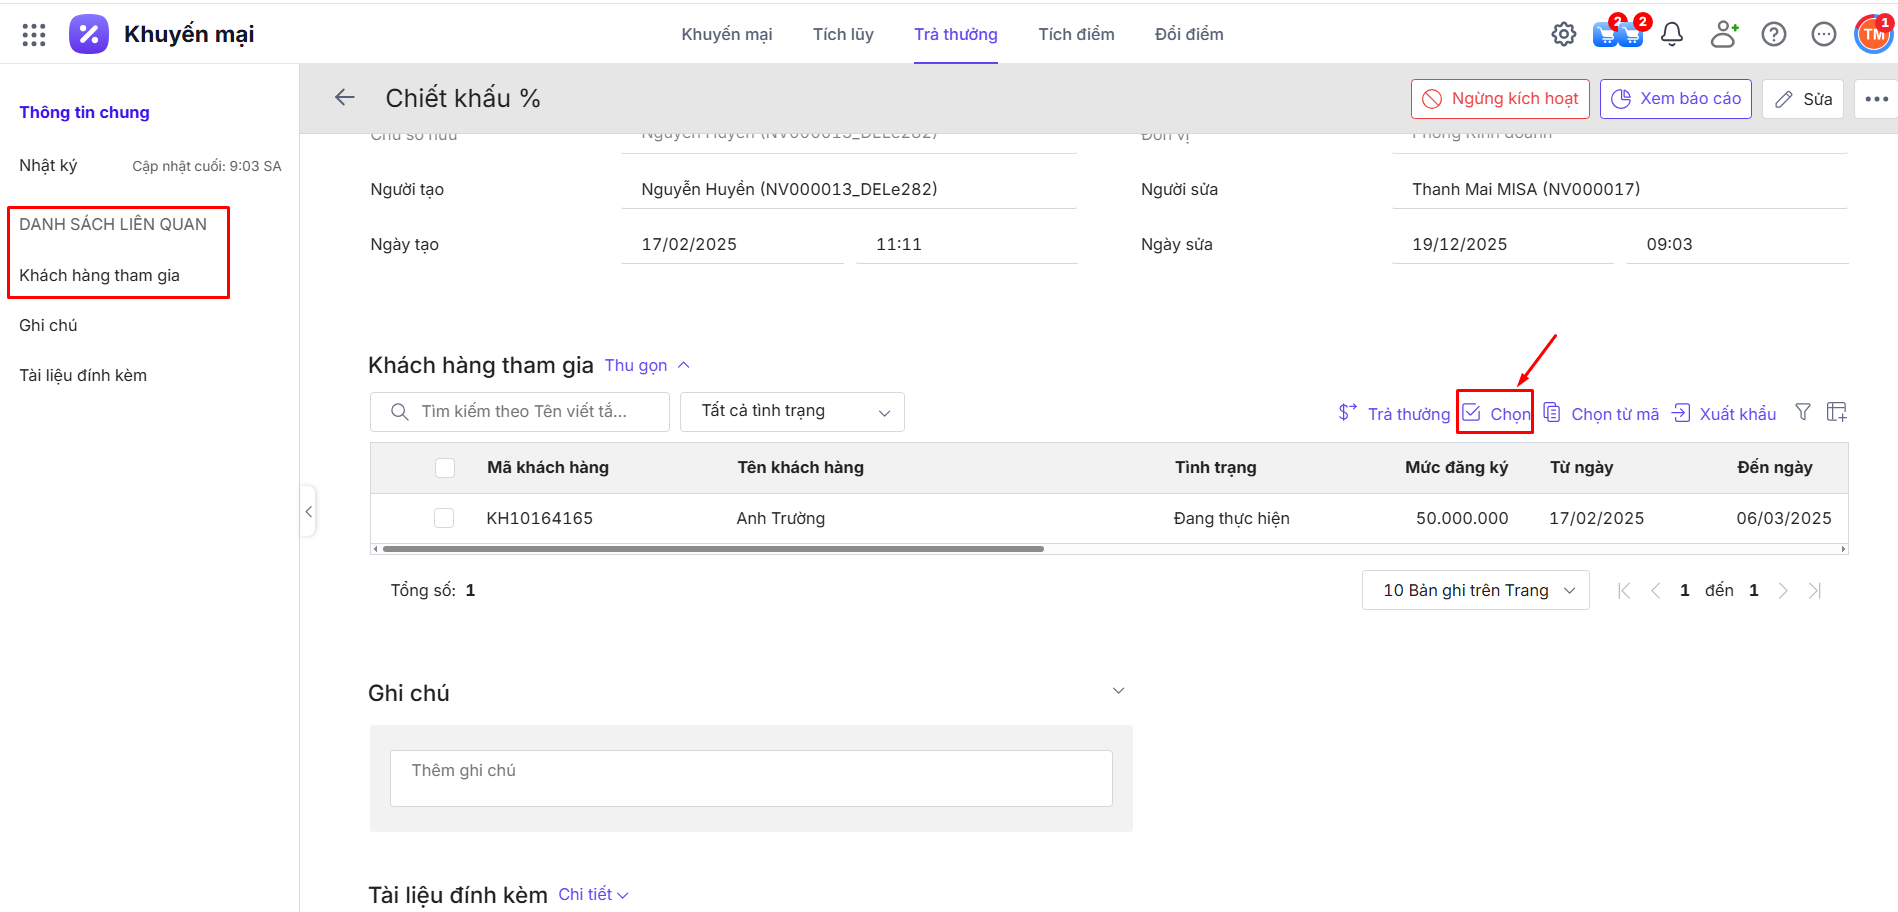The width and height of the screenshot is (1898, 912).
Task: Open the Tất cả tình trạng dropdown
Action: tap(792, 412)
